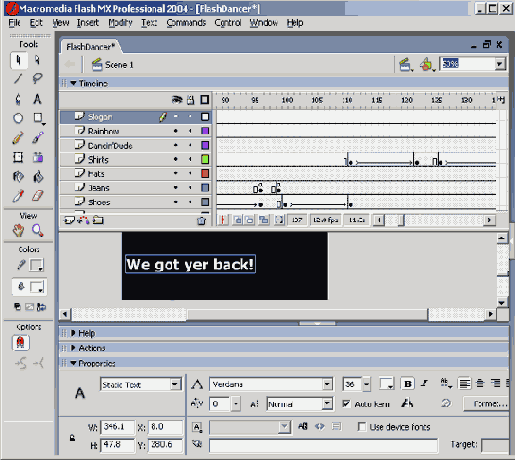Toggle the Auto kern checkbox
This screenshot has width=515, height=460.
346,404
